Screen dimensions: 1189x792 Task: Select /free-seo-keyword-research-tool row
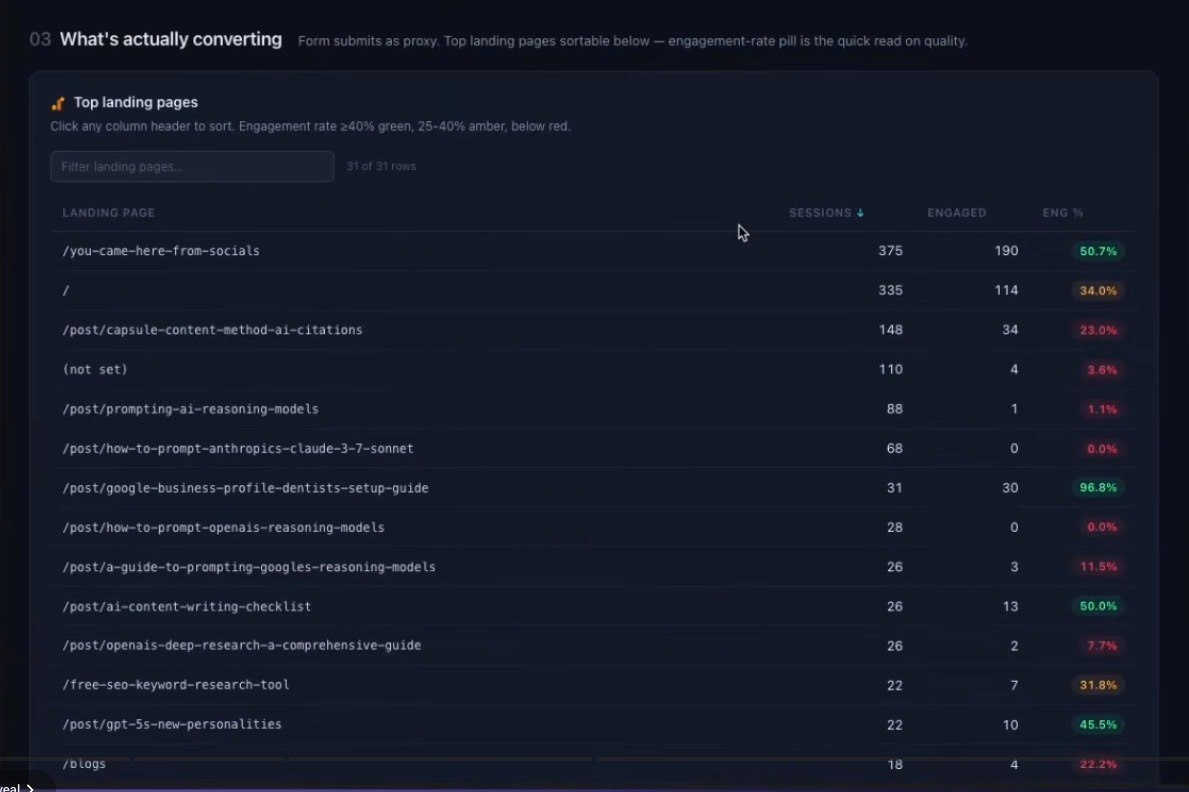[x=593, y=685]
